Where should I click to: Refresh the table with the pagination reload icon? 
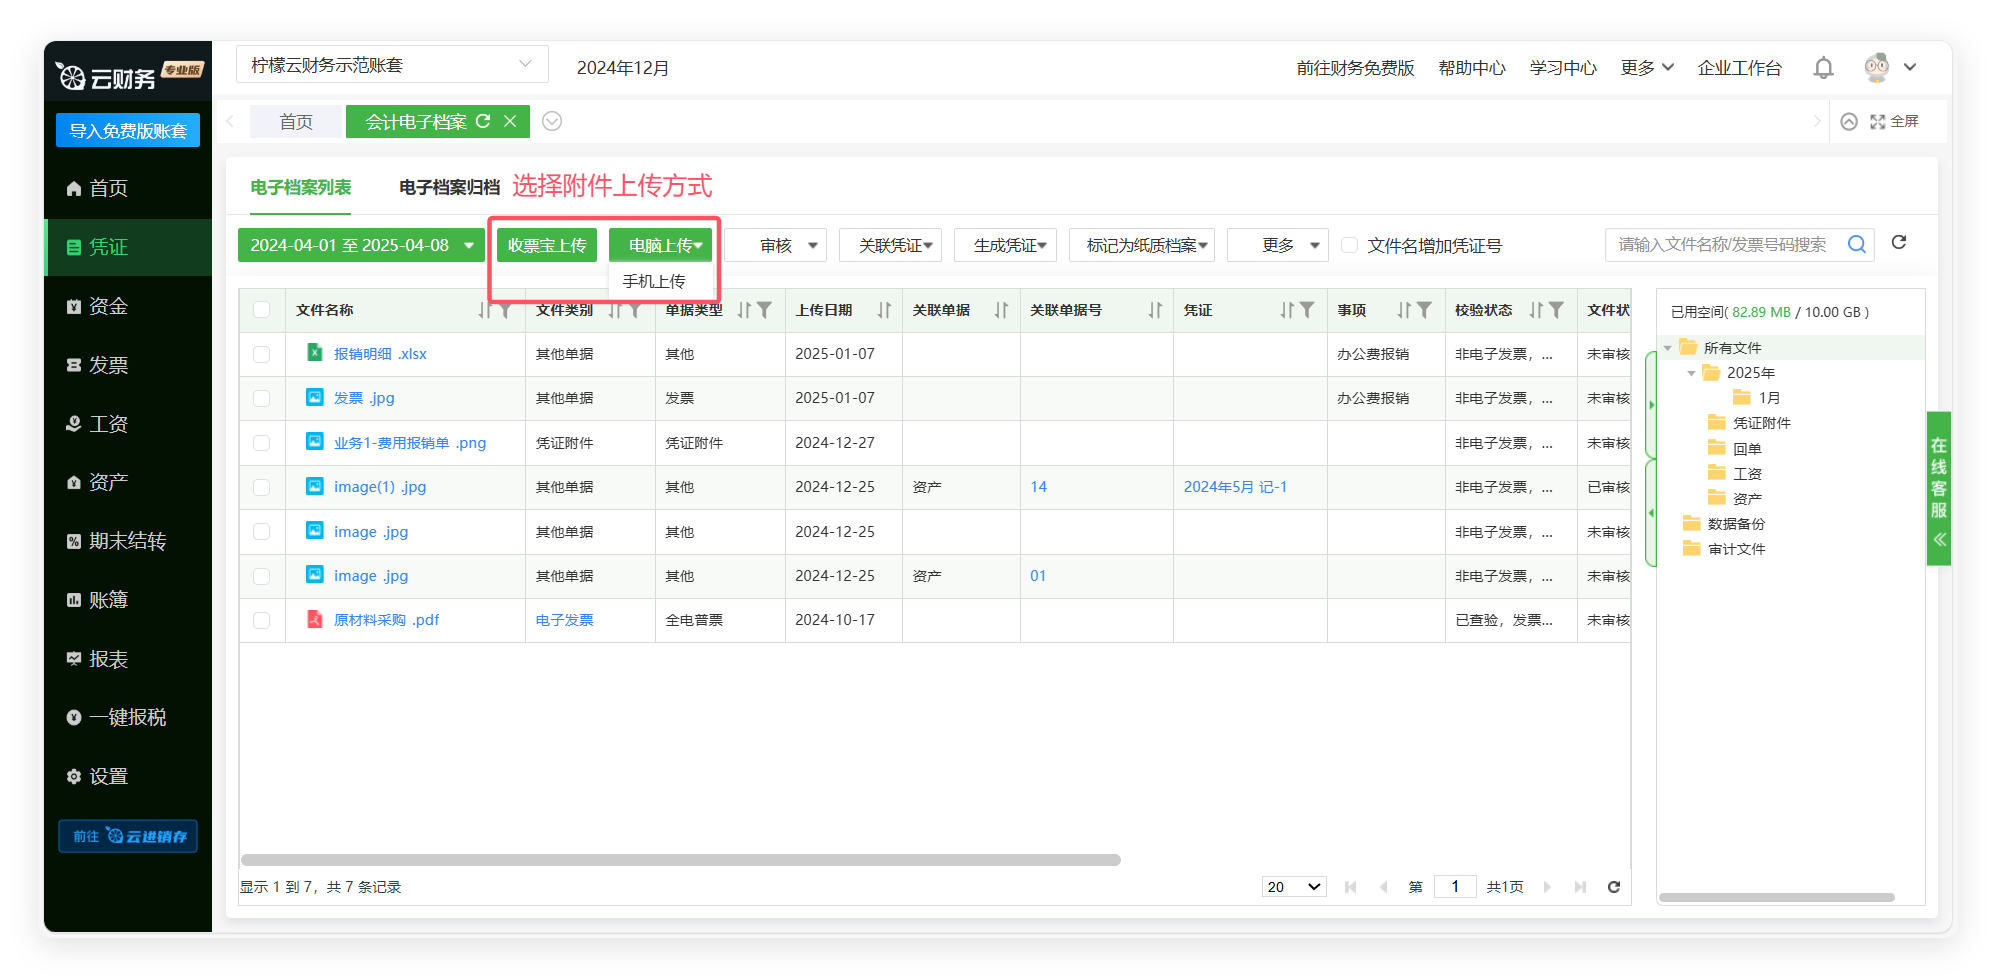[x=1613, y=887]
